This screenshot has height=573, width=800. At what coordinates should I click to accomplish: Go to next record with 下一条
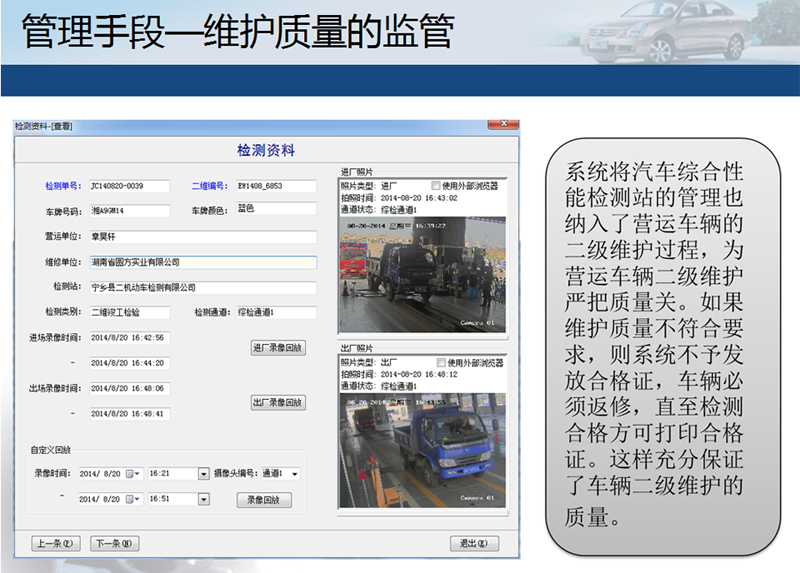point(114,544)
